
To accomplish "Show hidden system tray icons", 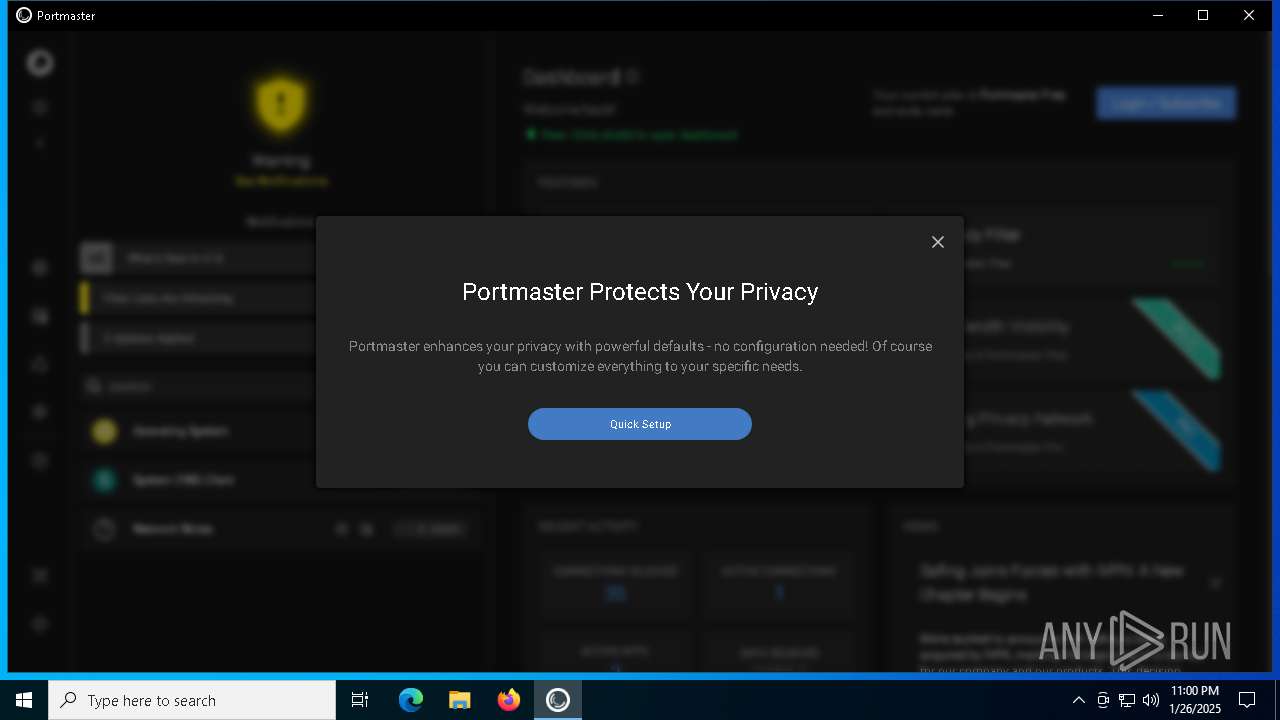I will (1078, 700).
